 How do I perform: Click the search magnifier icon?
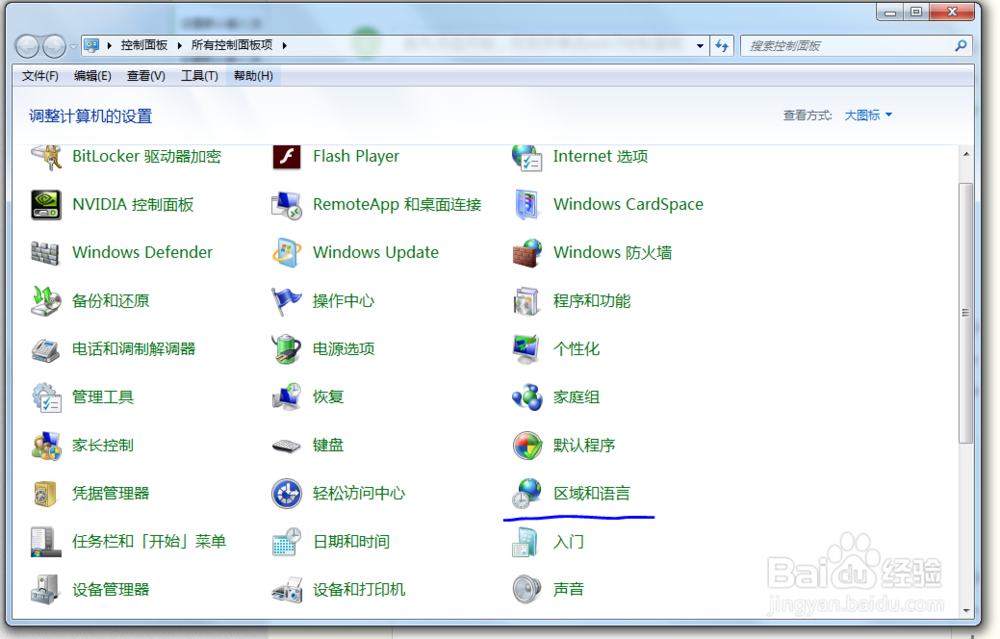click(x=960, y=45)
